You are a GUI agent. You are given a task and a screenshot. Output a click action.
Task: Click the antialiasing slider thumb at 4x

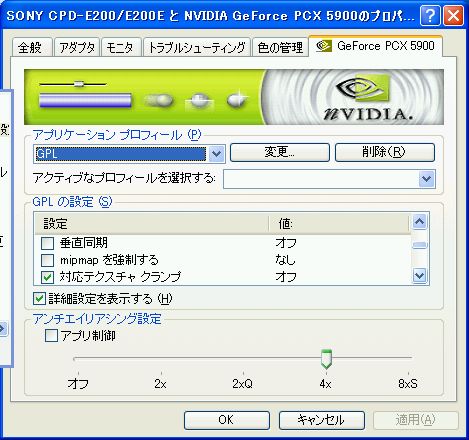pos(326,359)
